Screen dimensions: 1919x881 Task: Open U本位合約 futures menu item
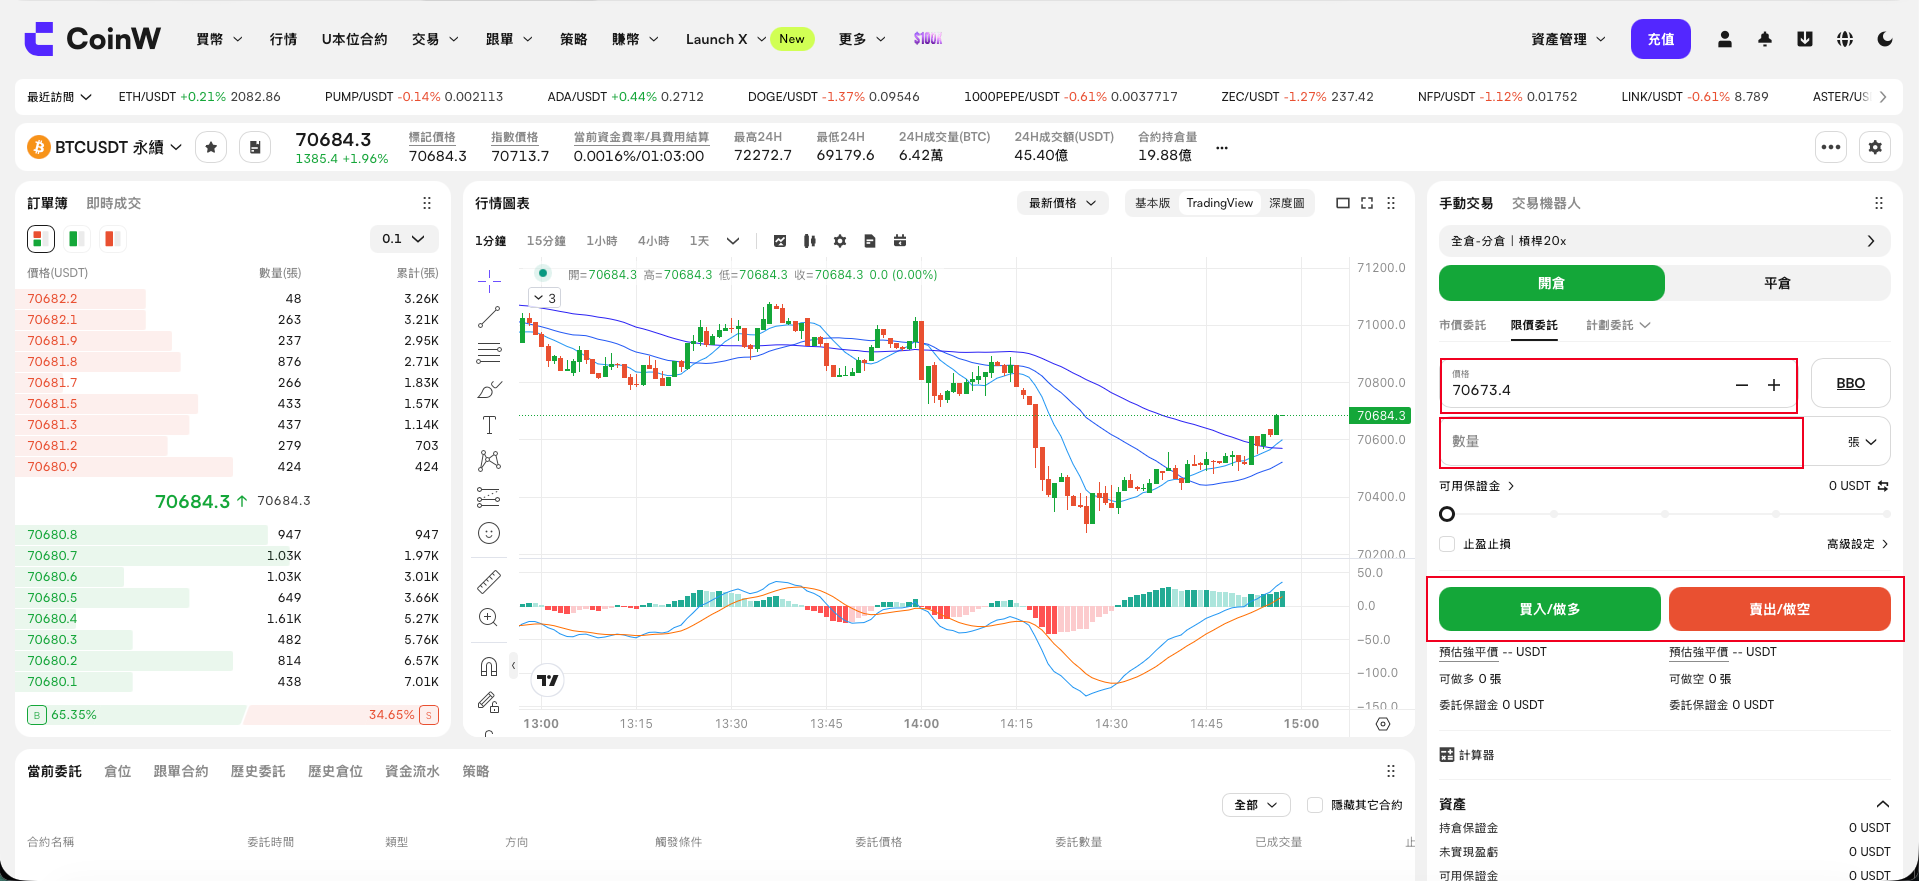point(354,39)
